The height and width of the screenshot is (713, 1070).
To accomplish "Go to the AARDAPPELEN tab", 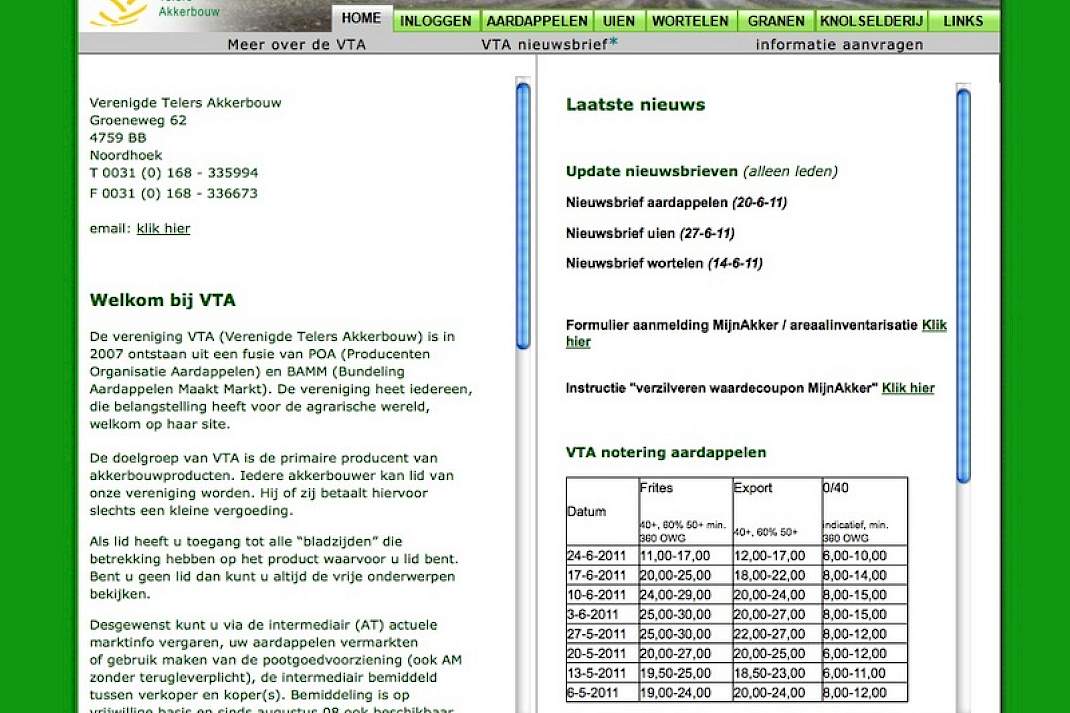I will (x=537, y=21).
